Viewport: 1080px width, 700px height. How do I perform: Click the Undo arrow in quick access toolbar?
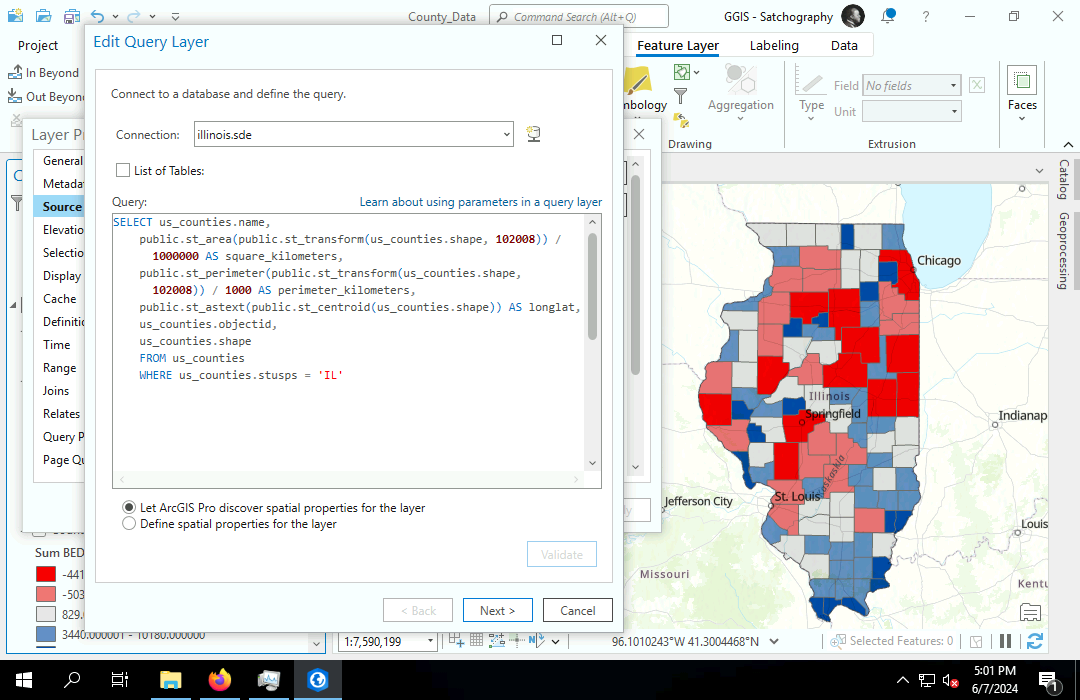pos(97,16)
